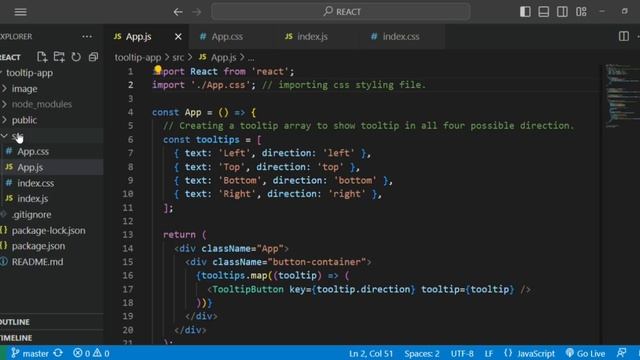The height and width of the screenshot is (360, 640).
Task: Click the REACT command center search box
Action: (341, 11)
